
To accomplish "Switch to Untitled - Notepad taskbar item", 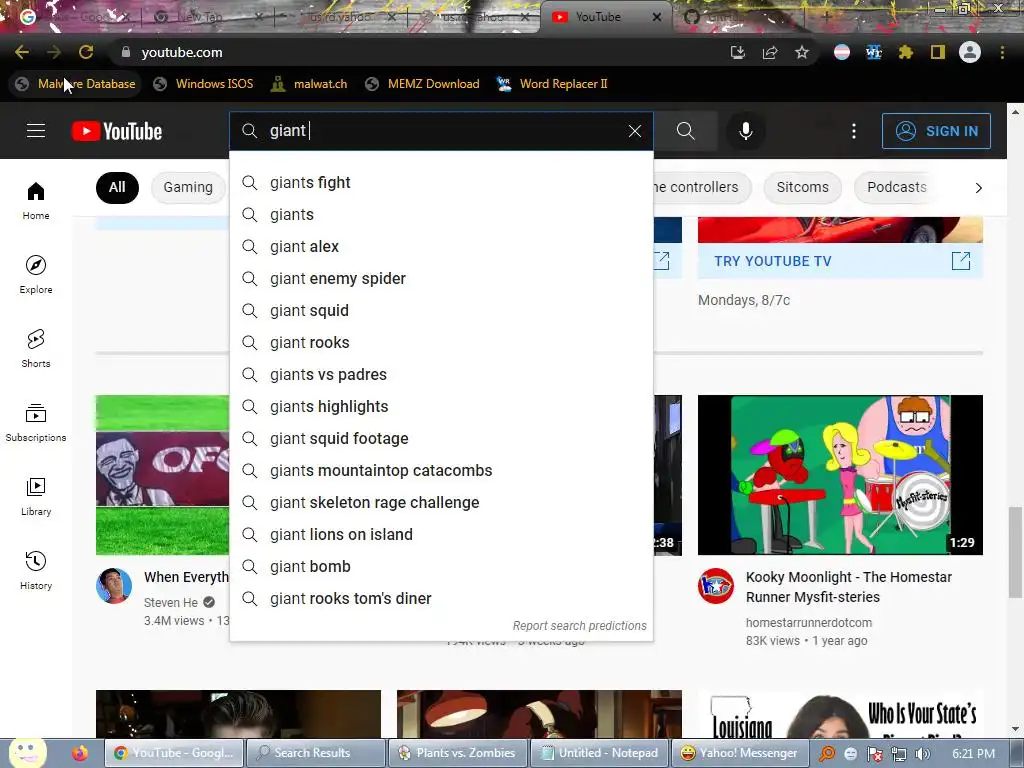I will pos(600,753).
